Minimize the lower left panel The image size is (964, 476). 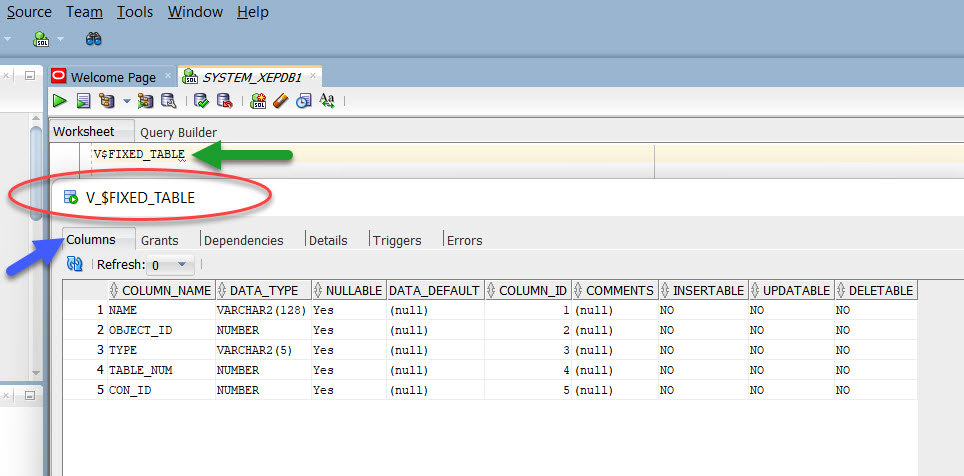coord(29,396)
